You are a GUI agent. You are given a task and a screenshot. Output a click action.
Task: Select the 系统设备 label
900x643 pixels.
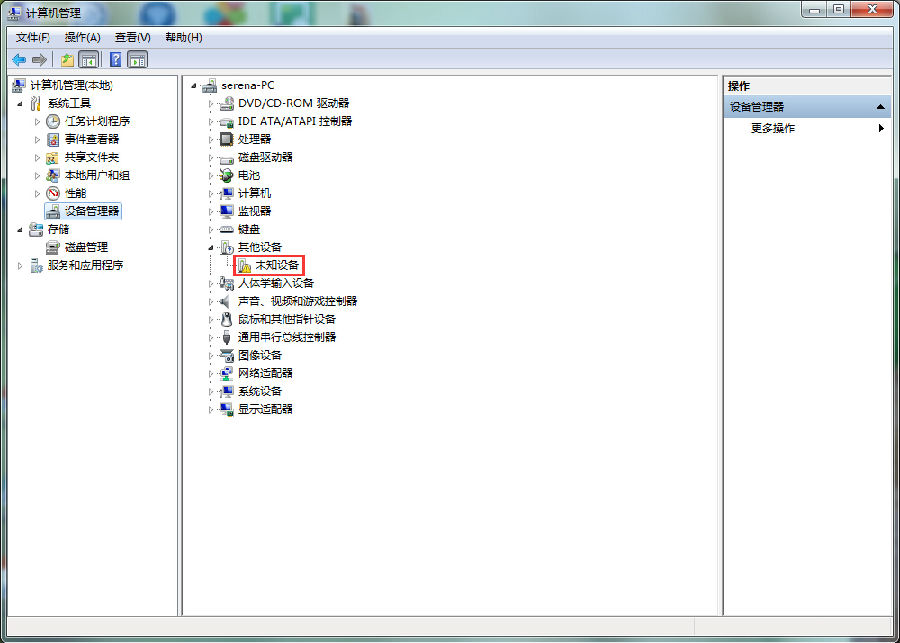(x=260, y=391)
